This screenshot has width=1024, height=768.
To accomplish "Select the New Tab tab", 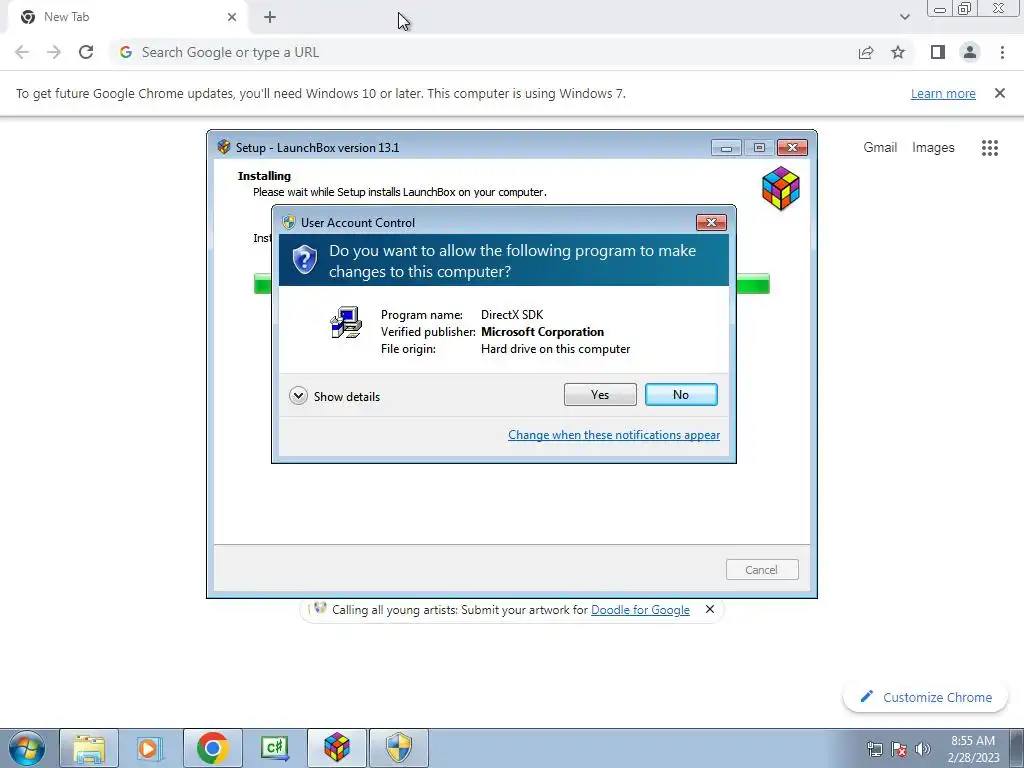I will click(127, 17).
